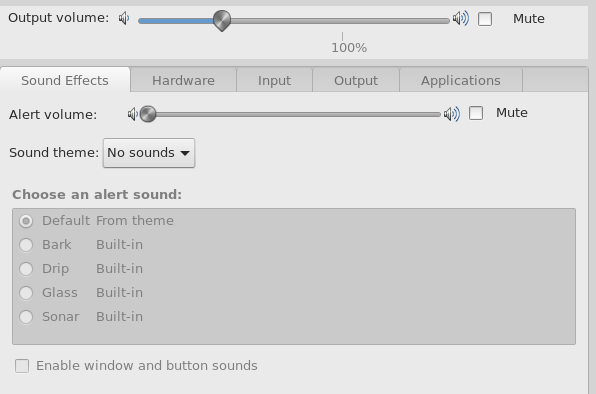The width and height of the screenshot is (596, 394).
Task: Choose the Sonar alert sound
Action: (x=26, y=316)
